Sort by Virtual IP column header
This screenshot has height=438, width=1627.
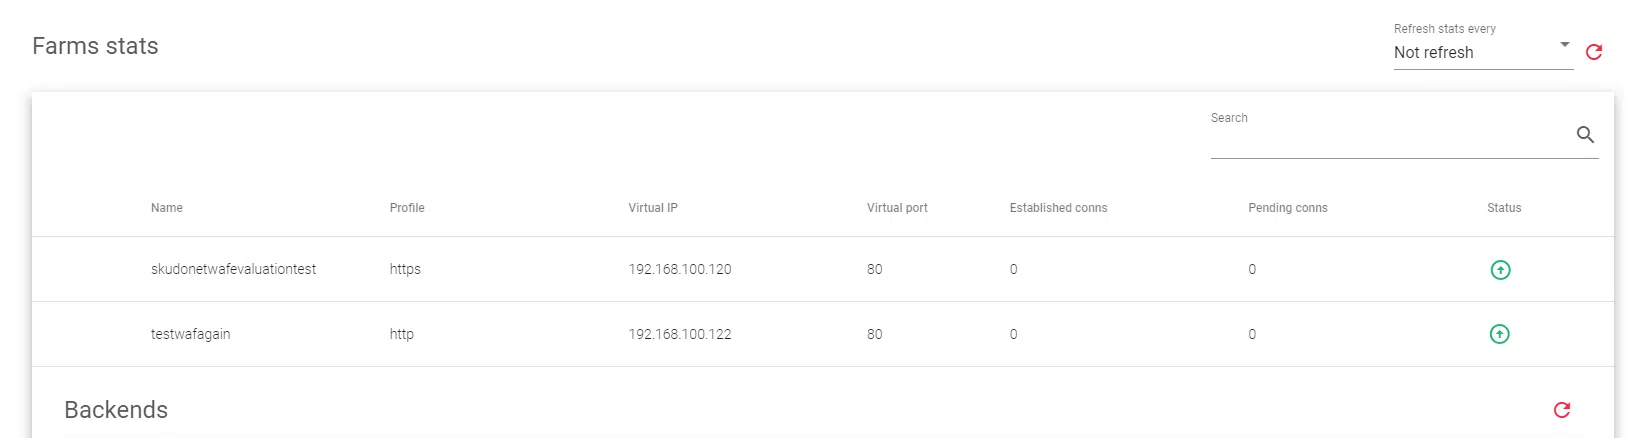pyautogui.click(x=653, y=208)
